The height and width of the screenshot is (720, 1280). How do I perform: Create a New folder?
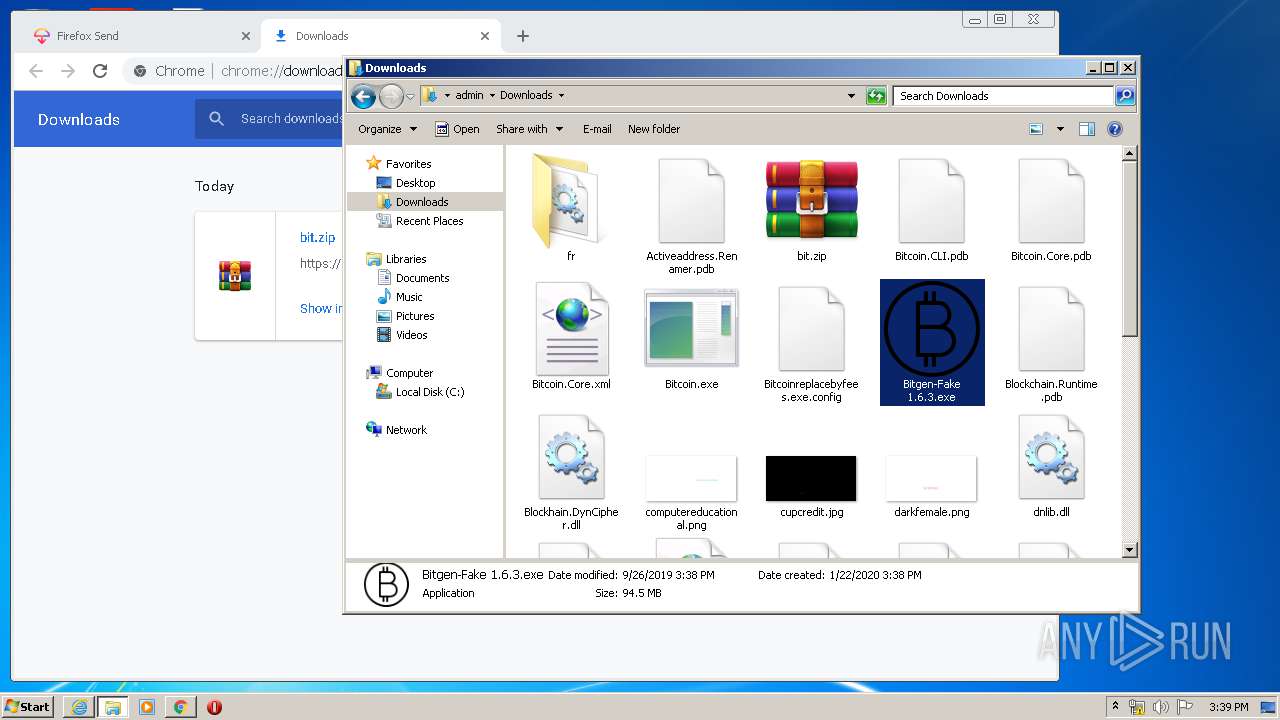[x=654, y=129]
